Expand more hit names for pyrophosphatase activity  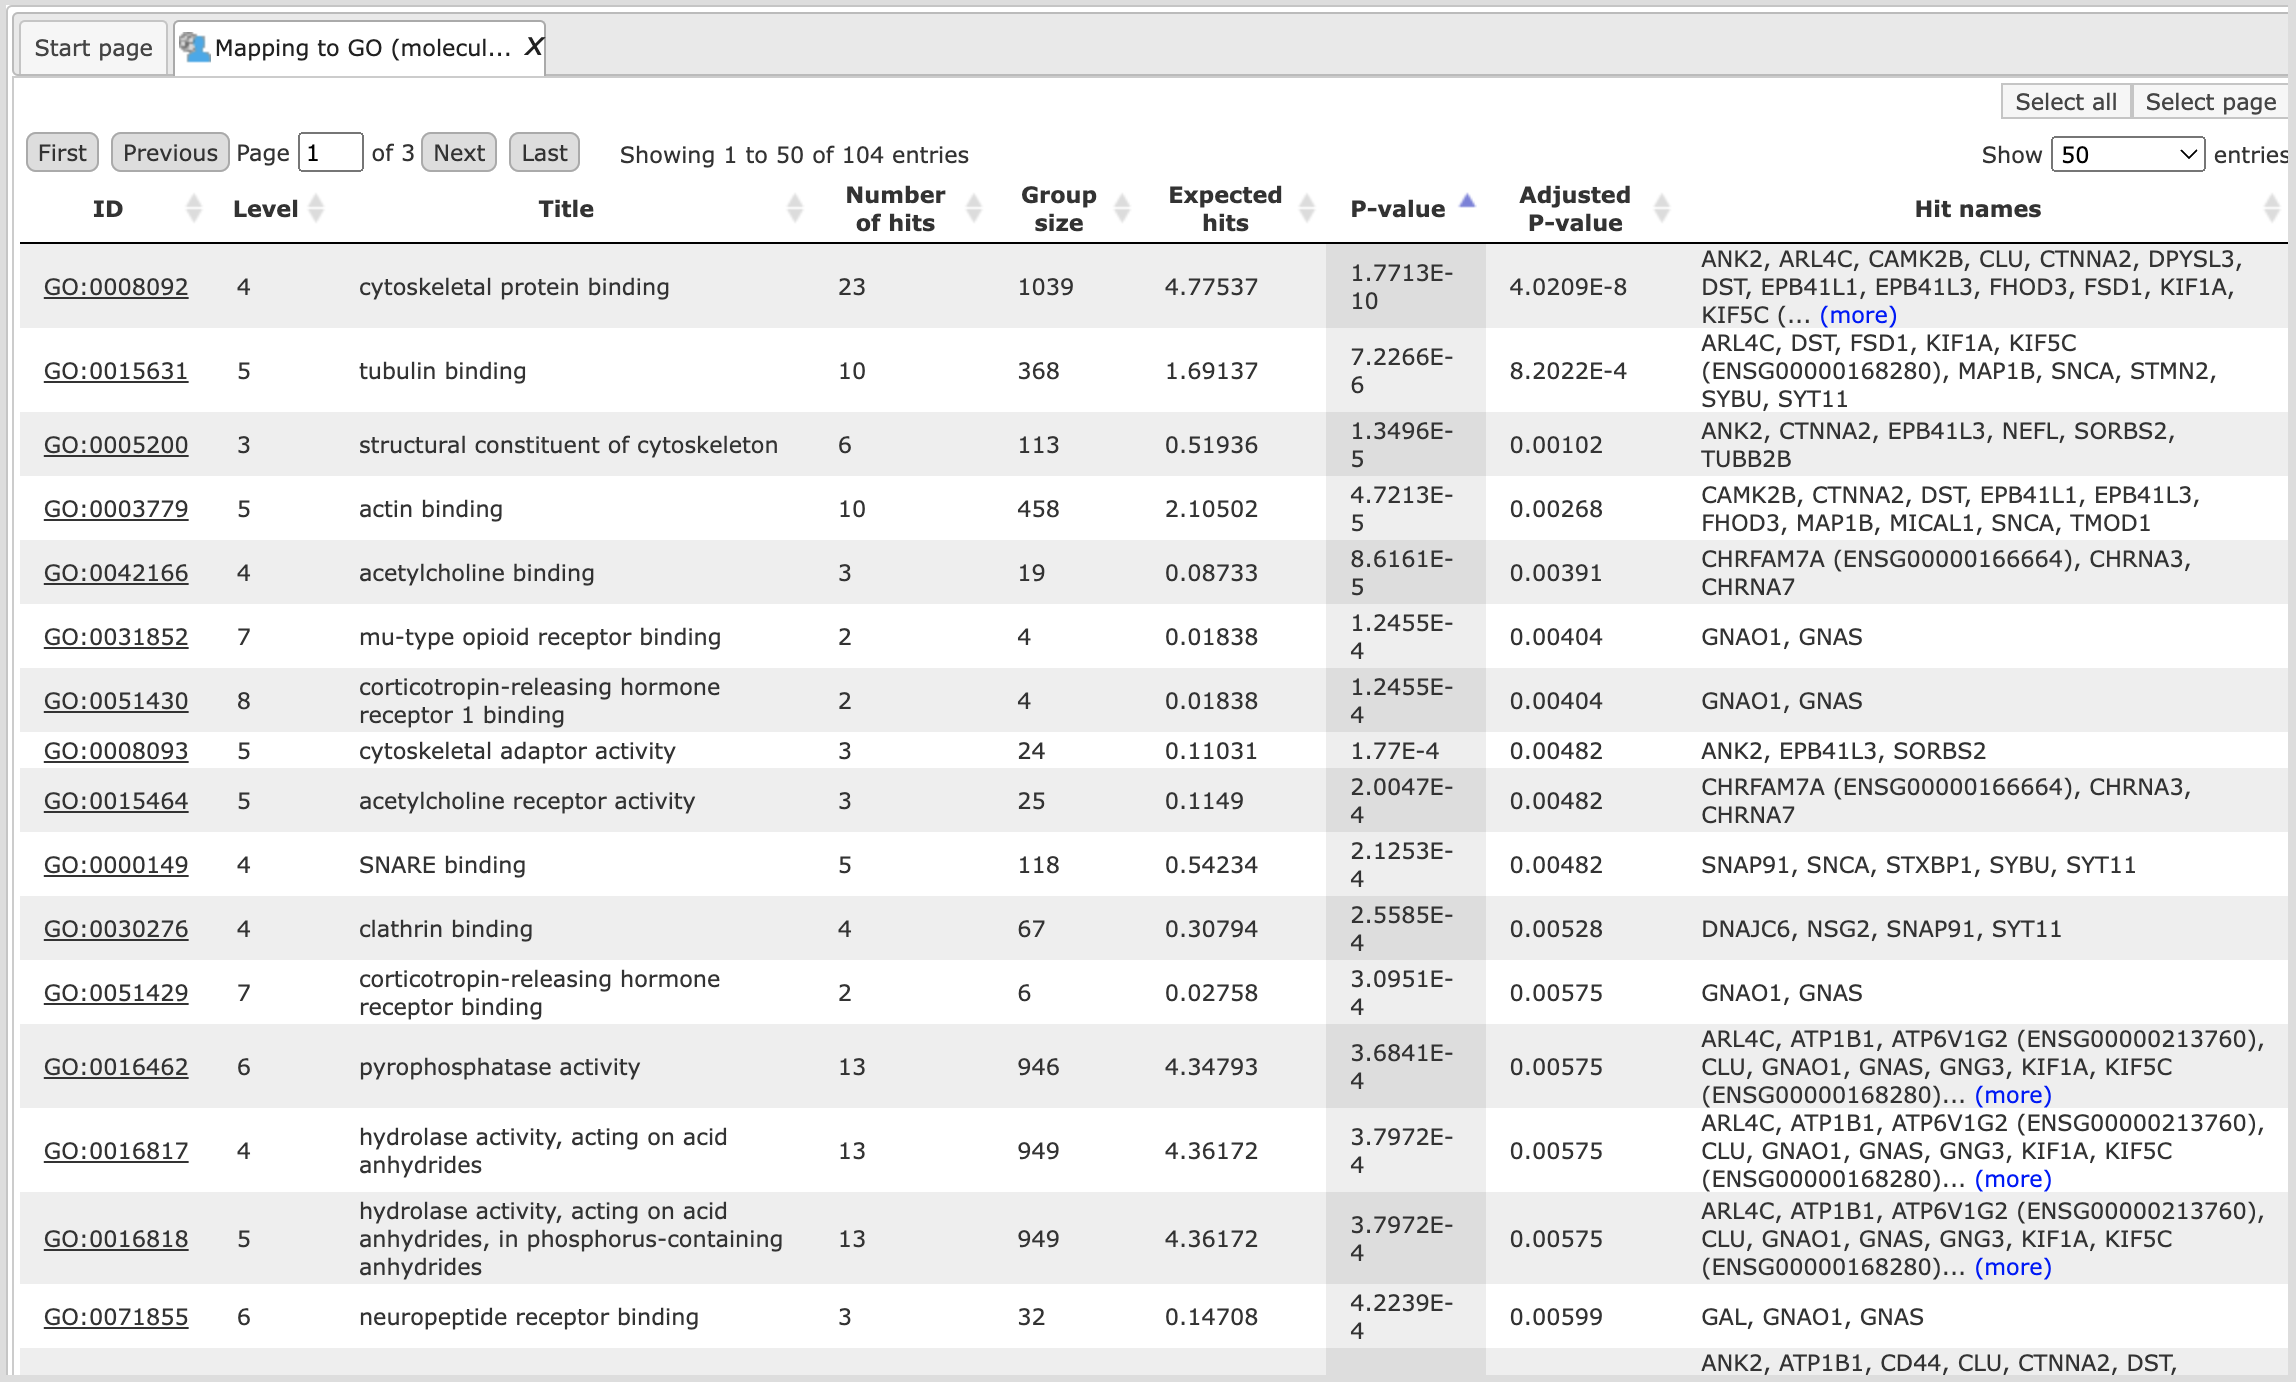click(x=2012, y=1095)
